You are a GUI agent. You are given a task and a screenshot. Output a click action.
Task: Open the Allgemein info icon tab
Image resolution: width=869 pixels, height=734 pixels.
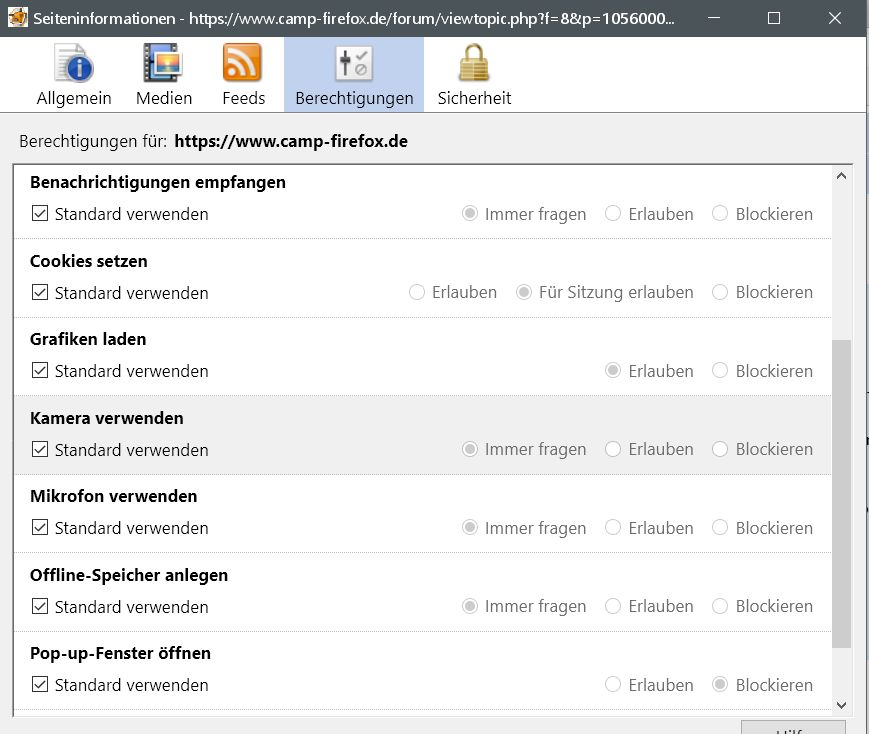(x=74, y=63)
